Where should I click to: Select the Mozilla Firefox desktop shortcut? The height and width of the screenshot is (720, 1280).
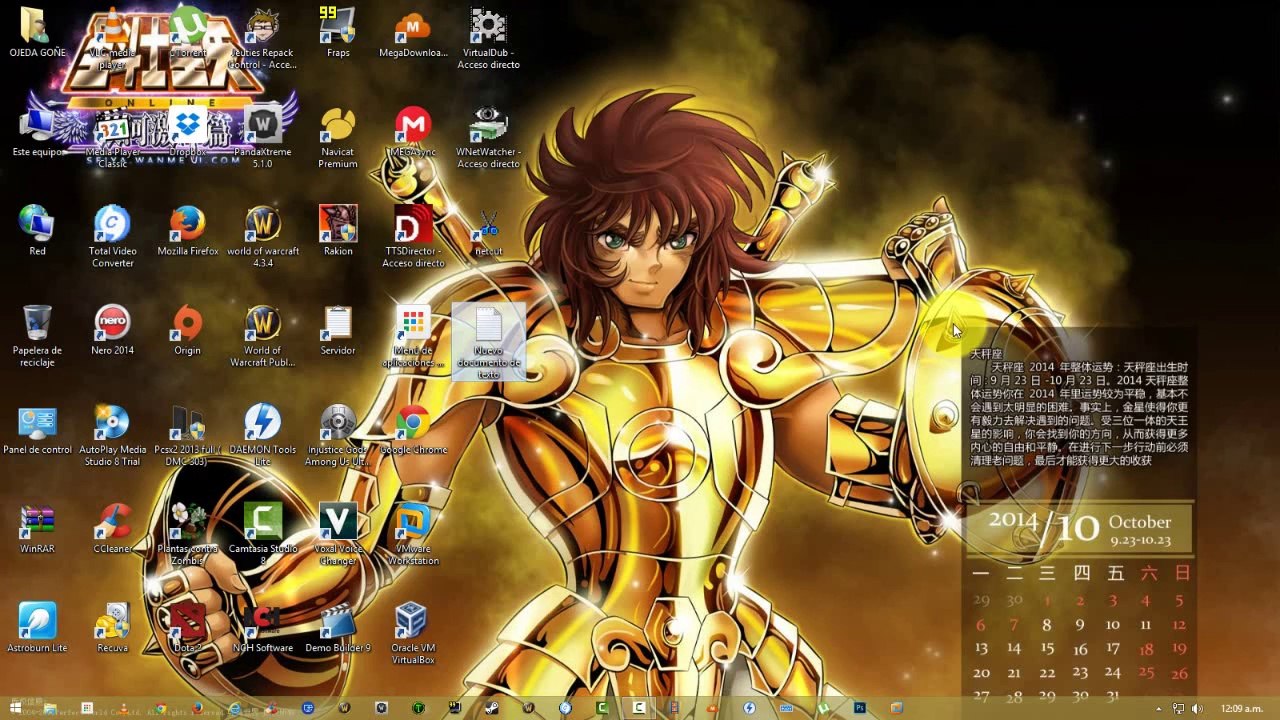188,231
